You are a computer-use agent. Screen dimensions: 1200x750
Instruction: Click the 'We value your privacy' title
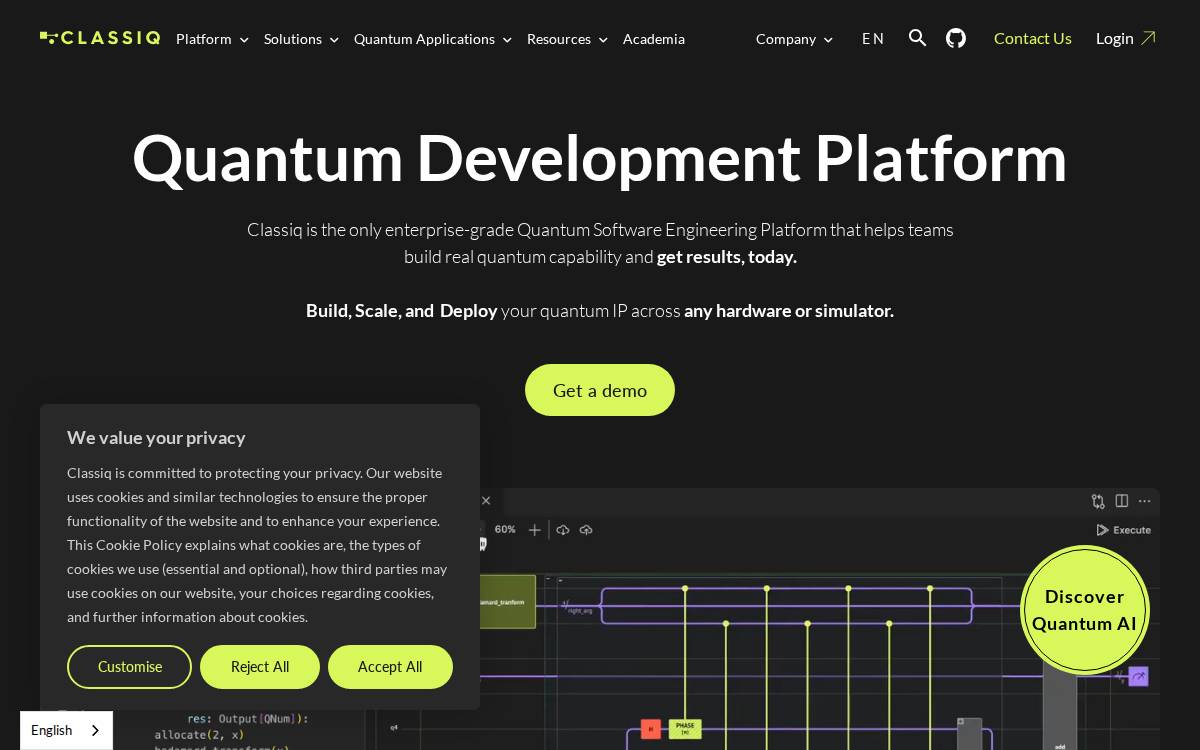(x=156, y=437)
